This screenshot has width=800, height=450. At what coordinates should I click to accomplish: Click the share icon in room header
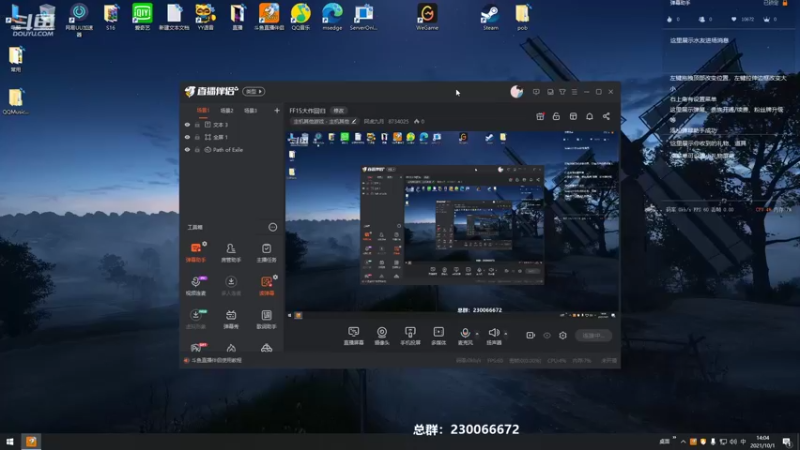point(606,116)
